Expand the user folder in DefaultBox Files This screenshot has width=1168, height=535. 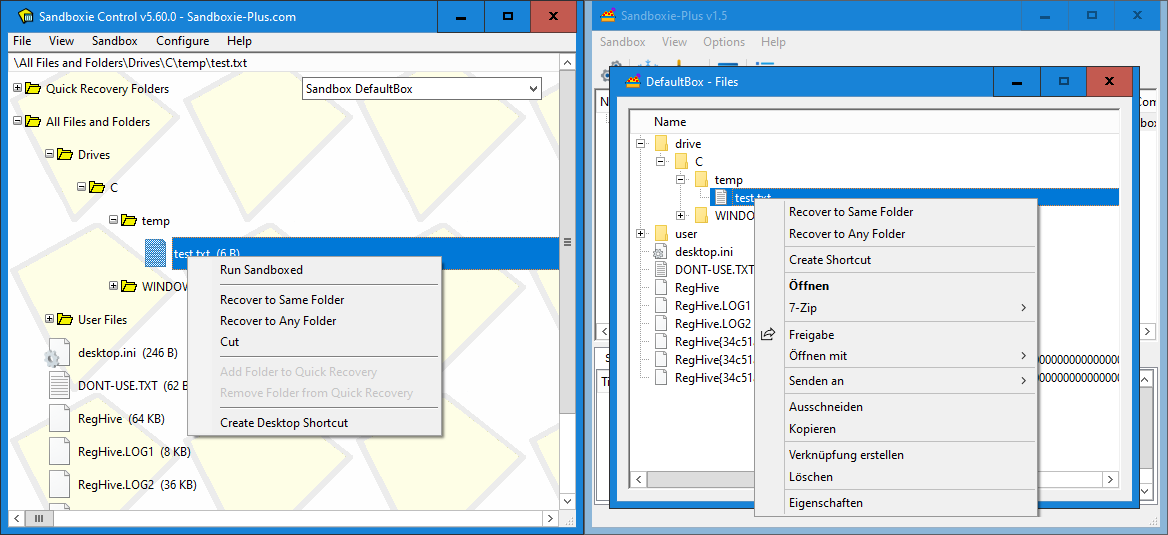641,234
